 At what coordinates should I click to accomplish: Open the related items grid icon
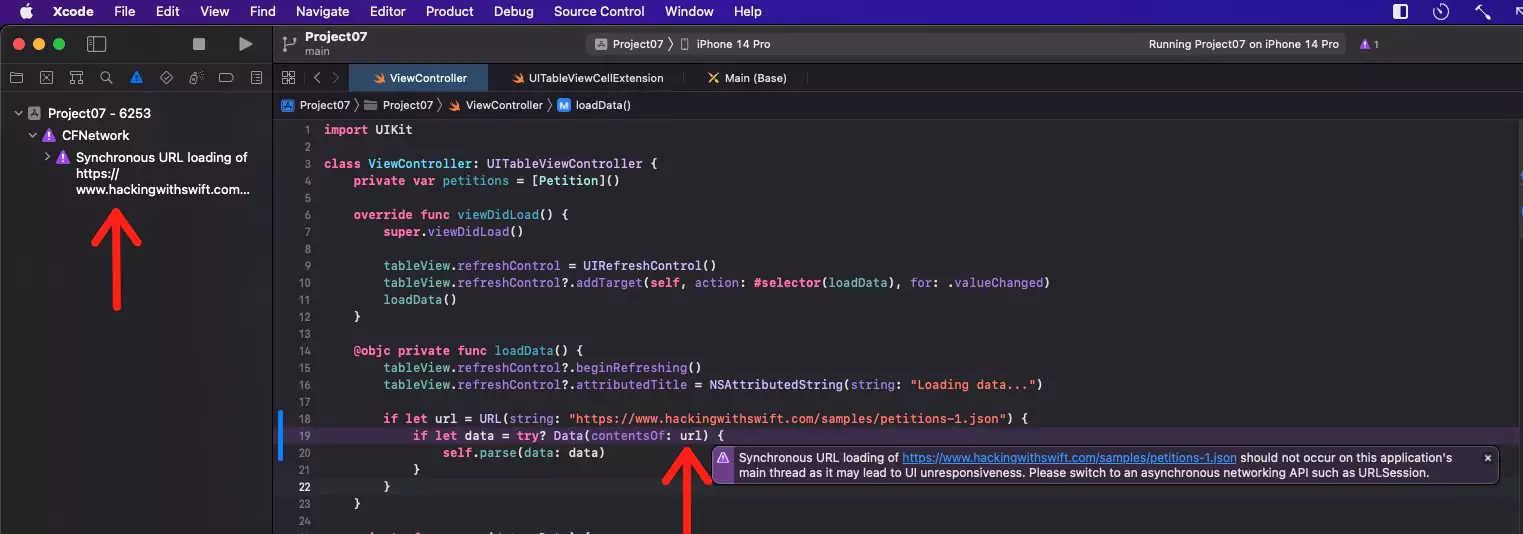289,78
